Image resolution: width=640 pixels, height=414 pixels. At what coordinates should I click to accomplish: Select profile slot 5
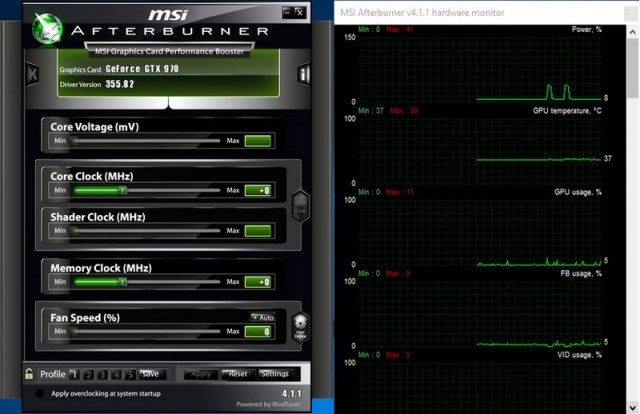click(x=130, y=374)
